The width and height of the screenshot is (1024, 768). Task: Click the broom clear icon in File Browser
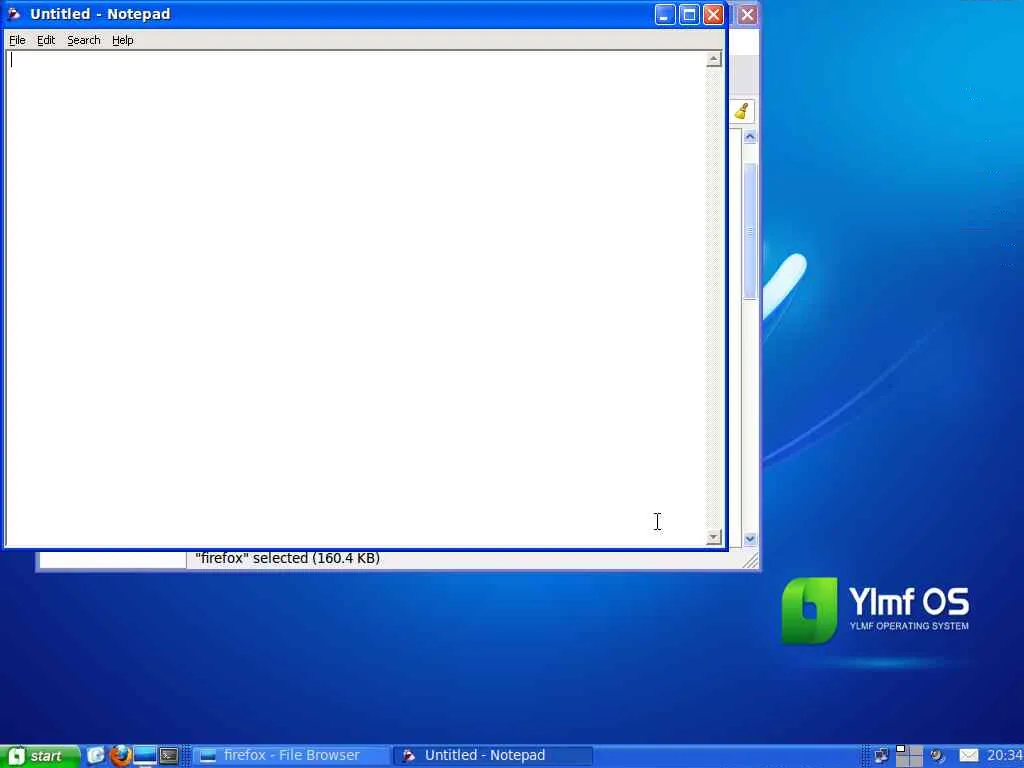tap(742, 112)
